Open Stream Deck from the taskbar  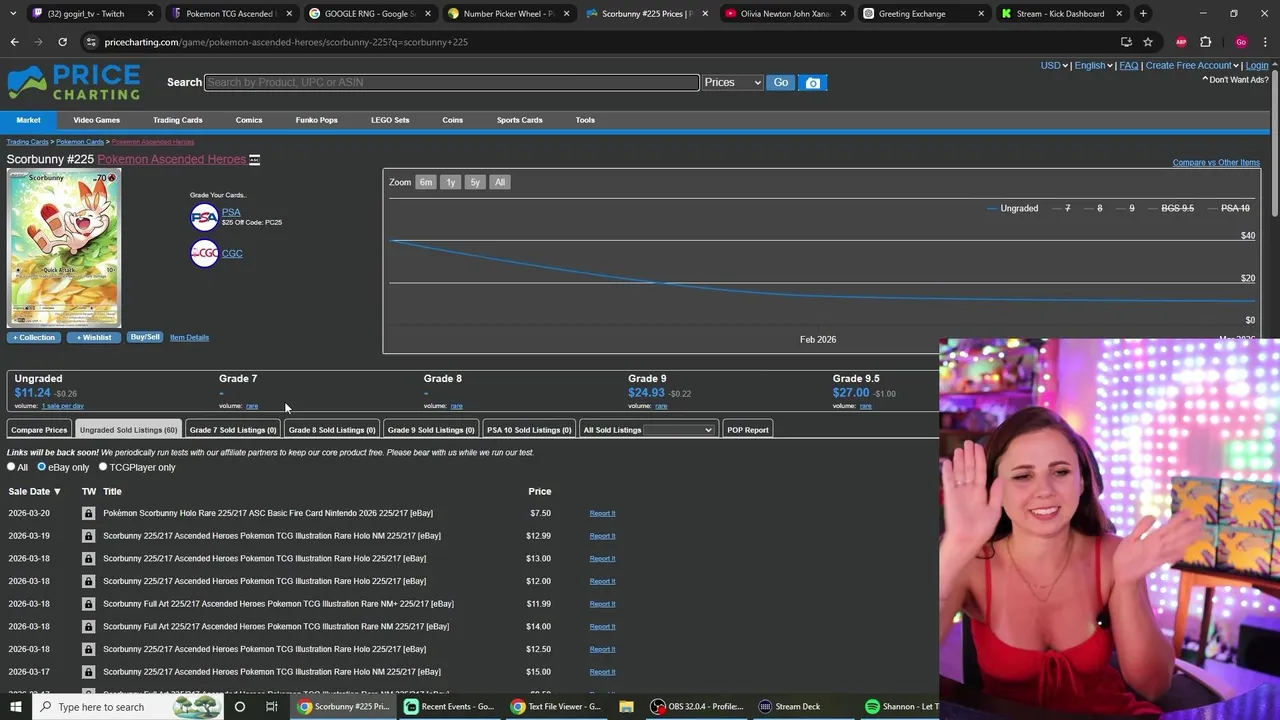point(790,707)
